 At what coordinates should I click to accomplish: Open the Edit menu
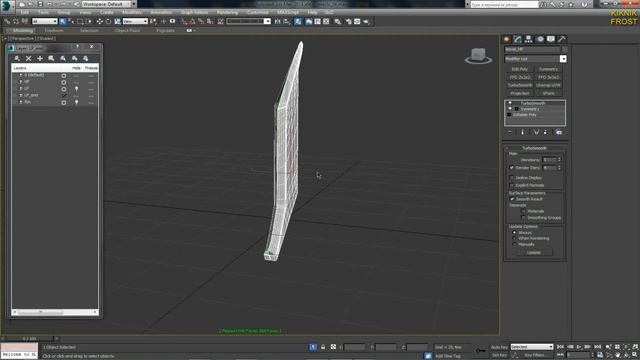point(25,13)
